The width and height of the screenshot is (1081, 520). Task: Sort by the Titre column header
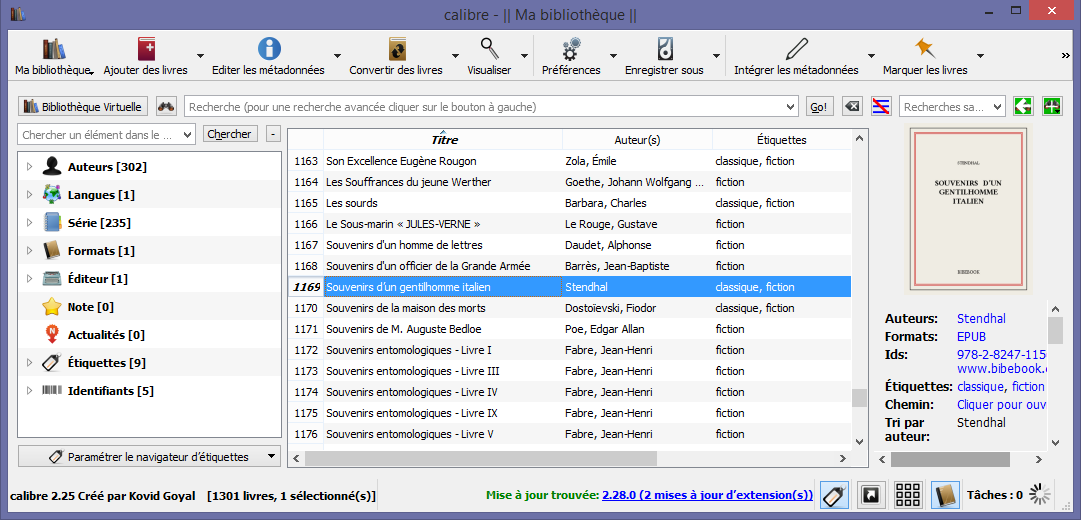click(x=443, y=140)
